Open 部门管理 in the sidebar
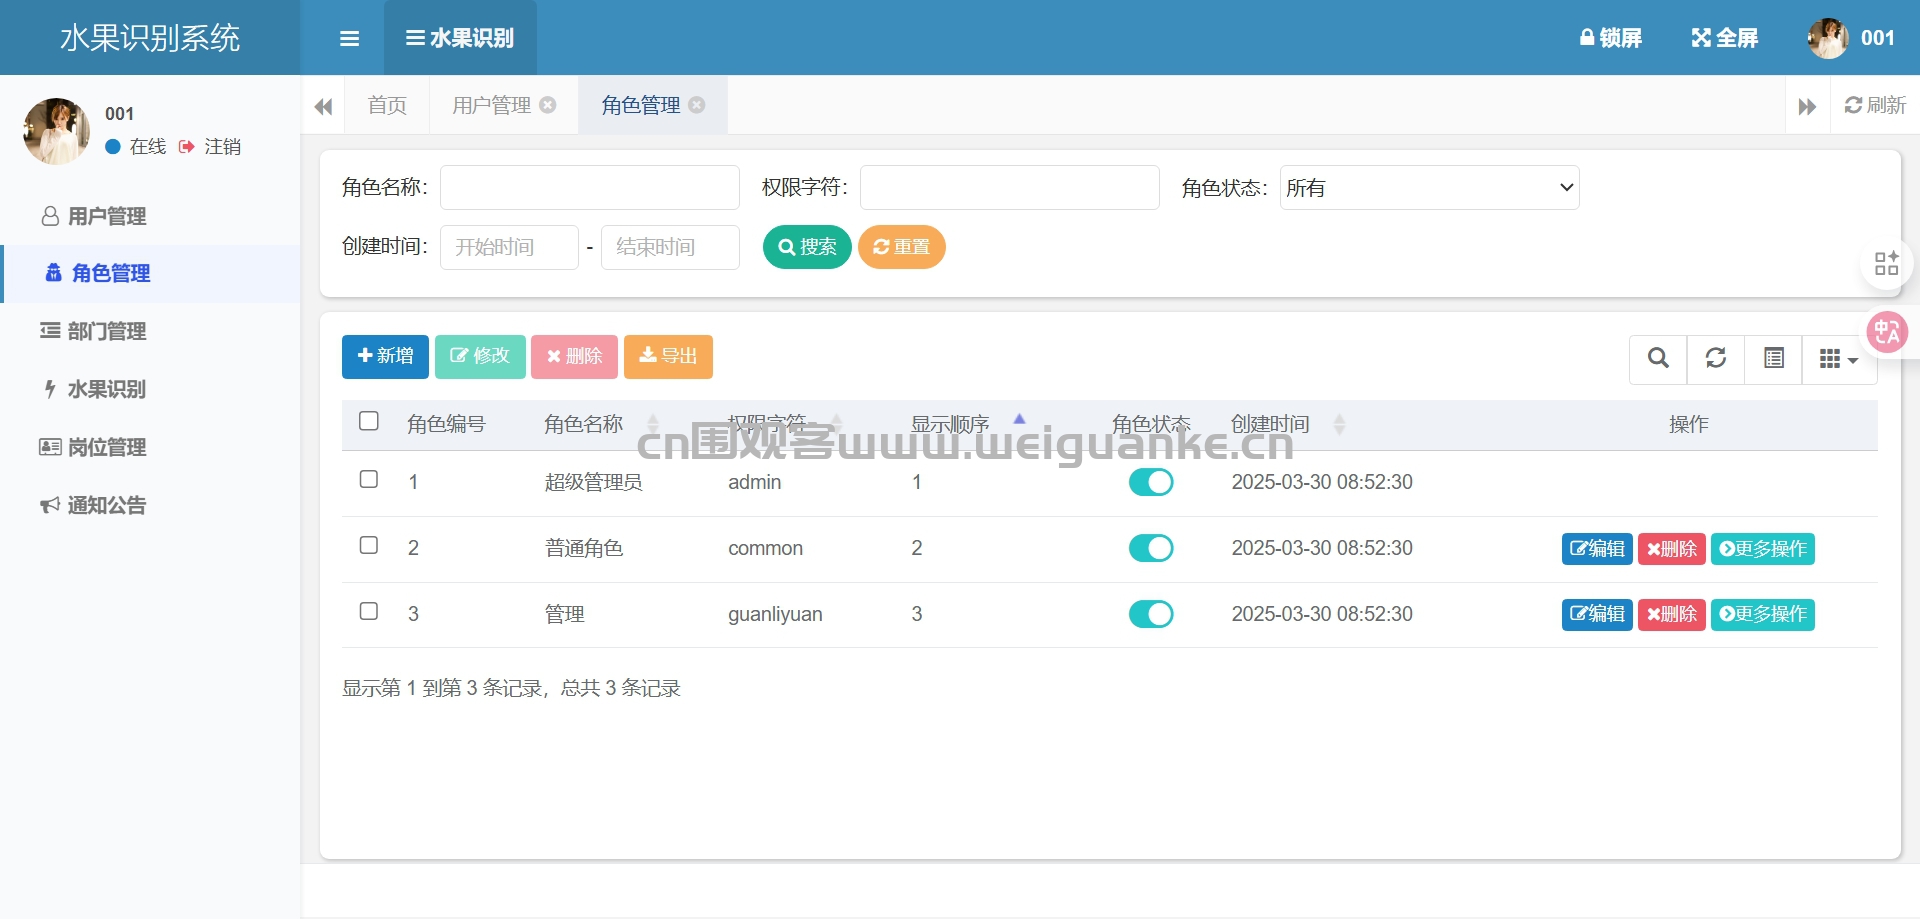This screenshot has width=1920, height=919. (150, 331)
